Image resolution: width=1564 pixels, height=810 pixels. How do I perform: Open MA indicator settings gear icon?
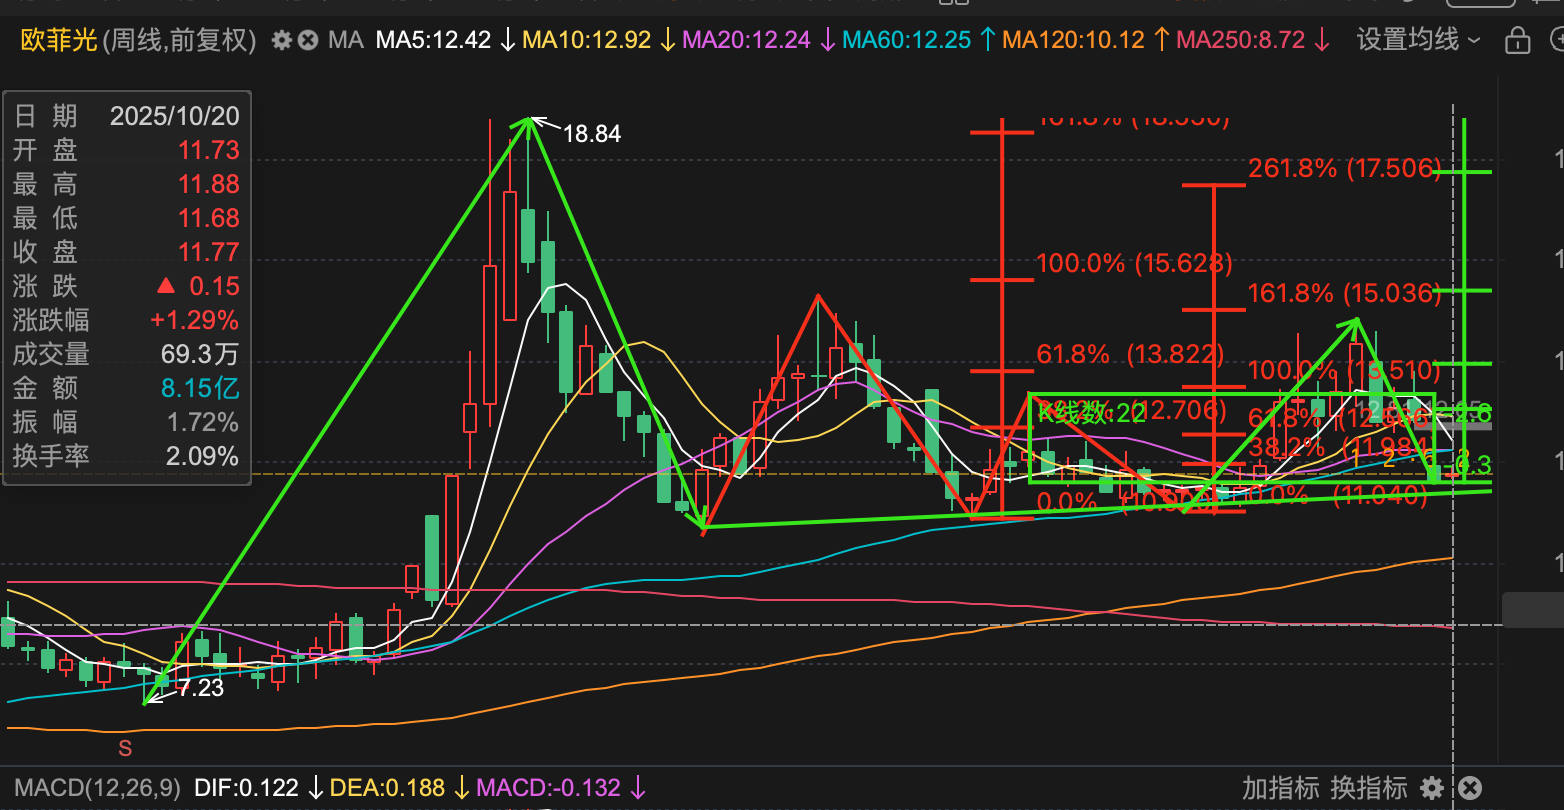point(282,41)
